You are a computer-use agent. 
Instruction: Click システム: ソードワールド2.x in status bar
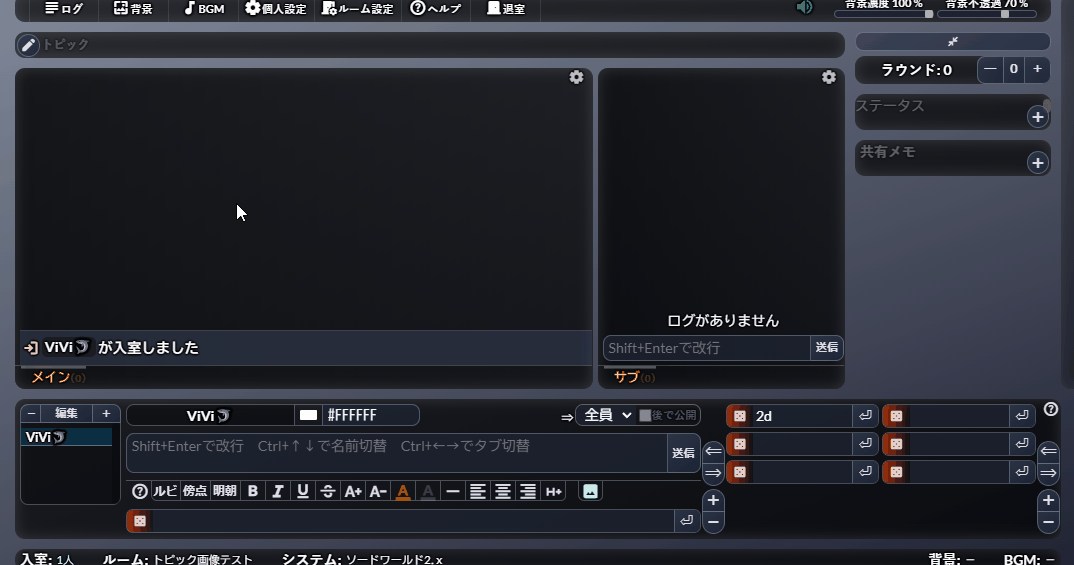click(x=362, y=560)
